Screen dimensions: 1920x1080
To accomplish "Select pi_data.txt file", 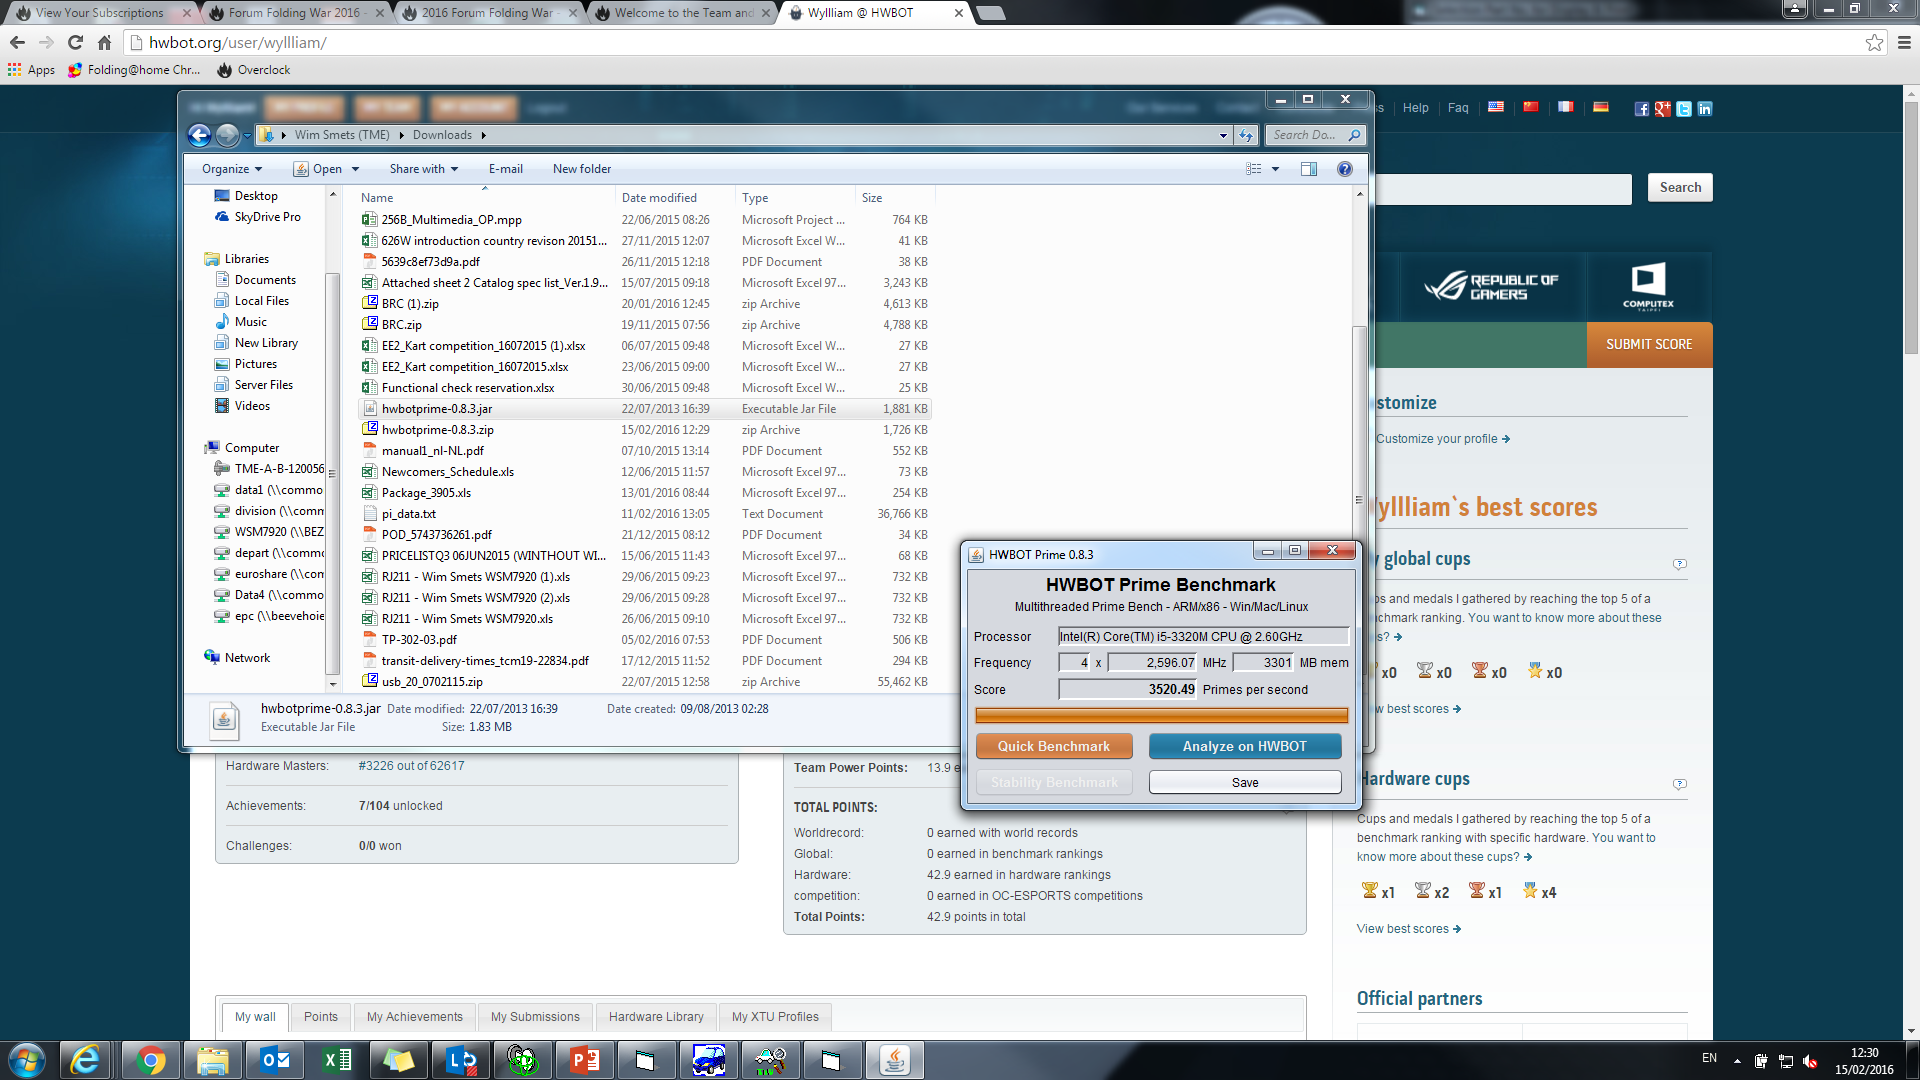I will tap(408, 514).
